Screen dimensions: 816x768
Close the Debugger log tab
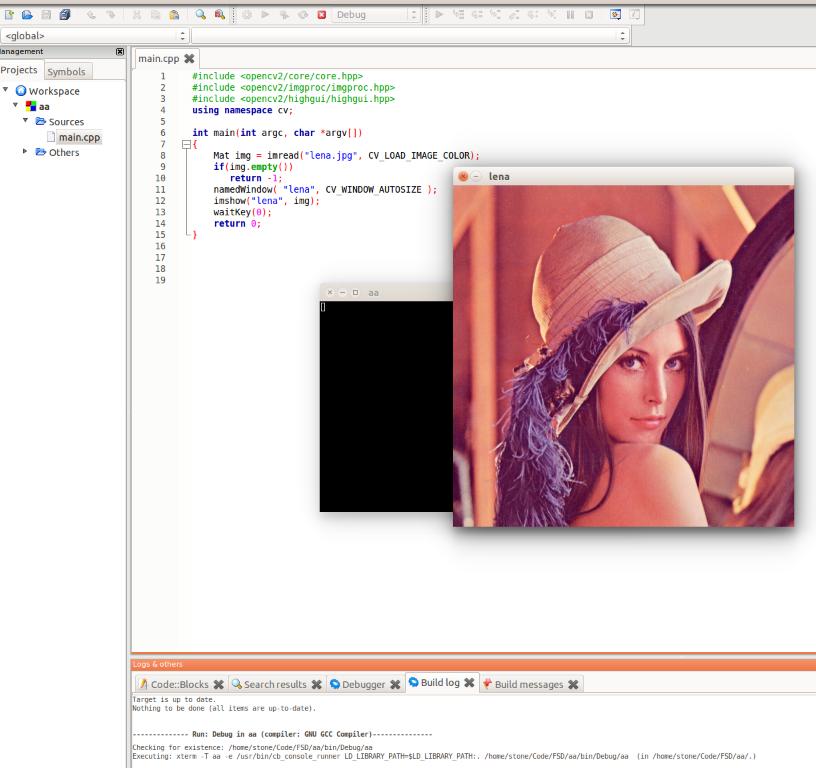pyautogui.click(x=395, y=685)
